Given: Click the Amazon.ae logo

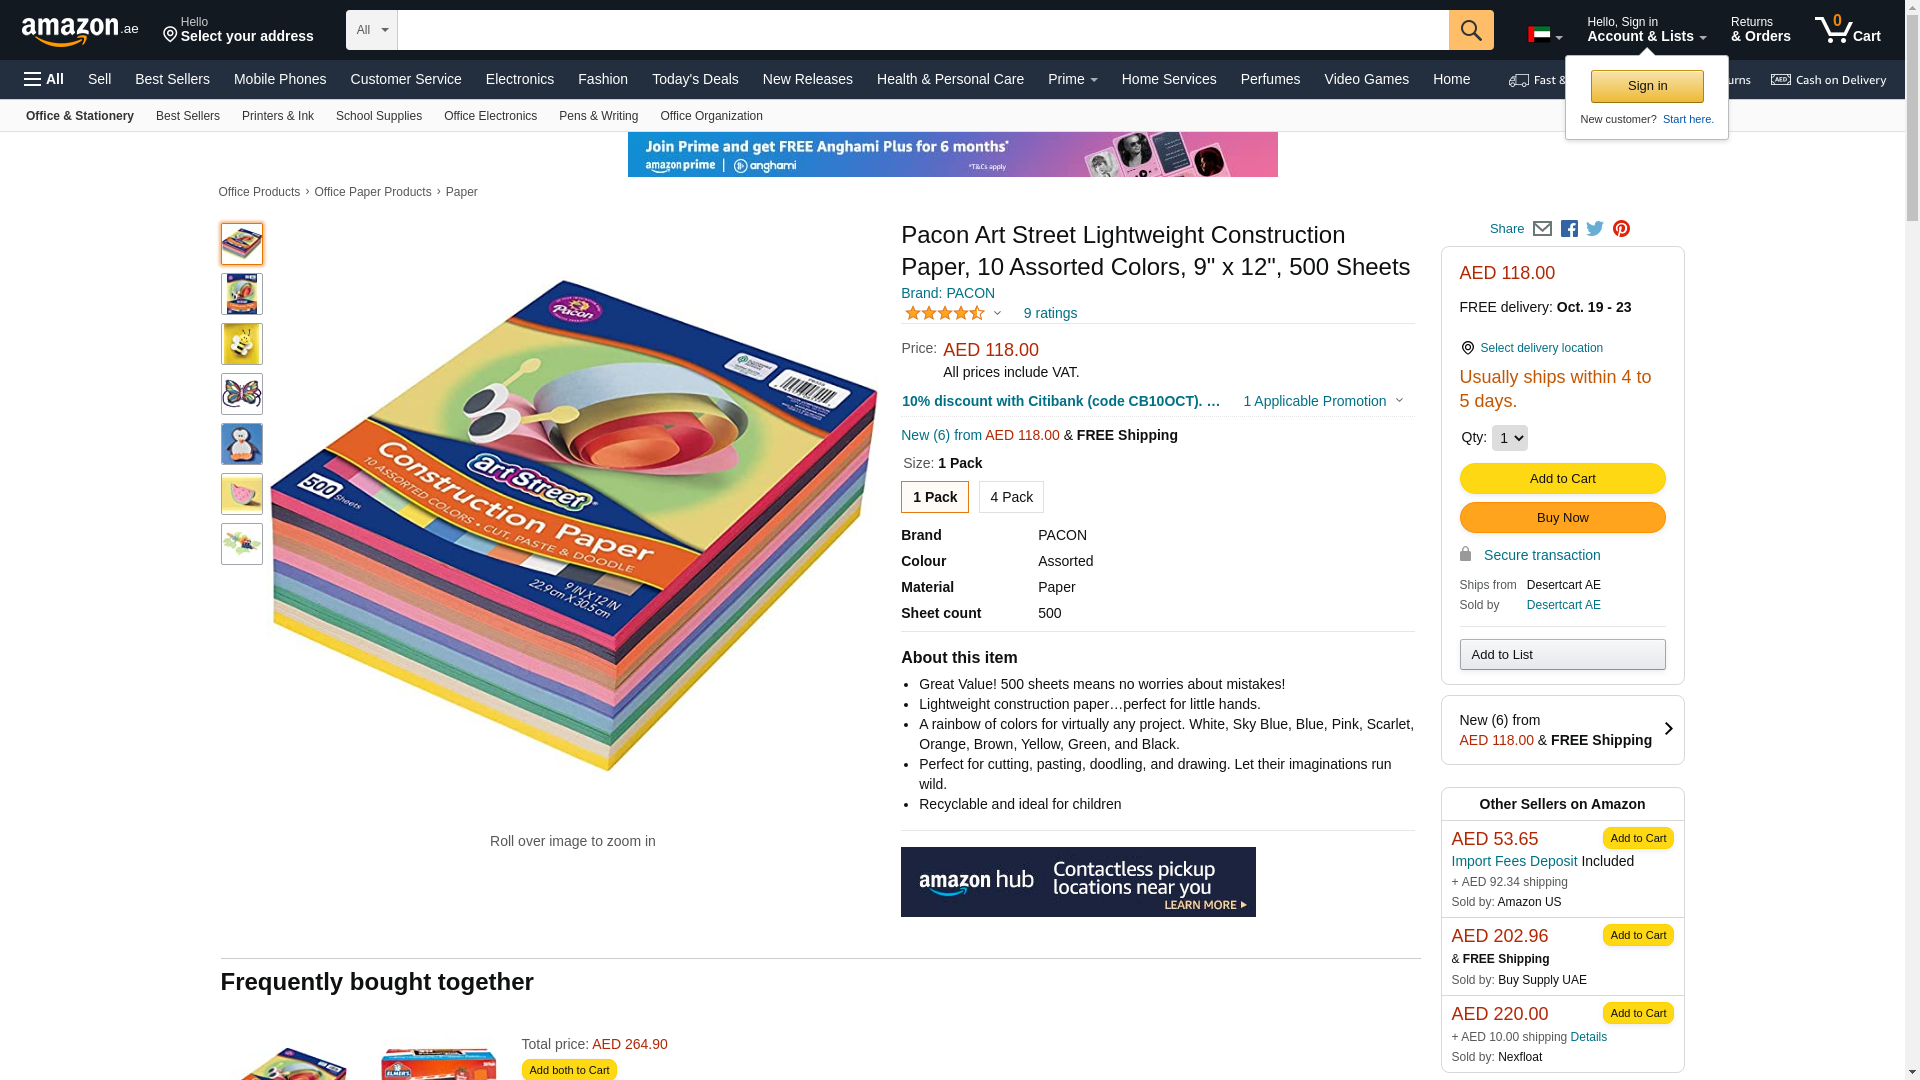Looking at the screenshot, I should click(80, 31).
